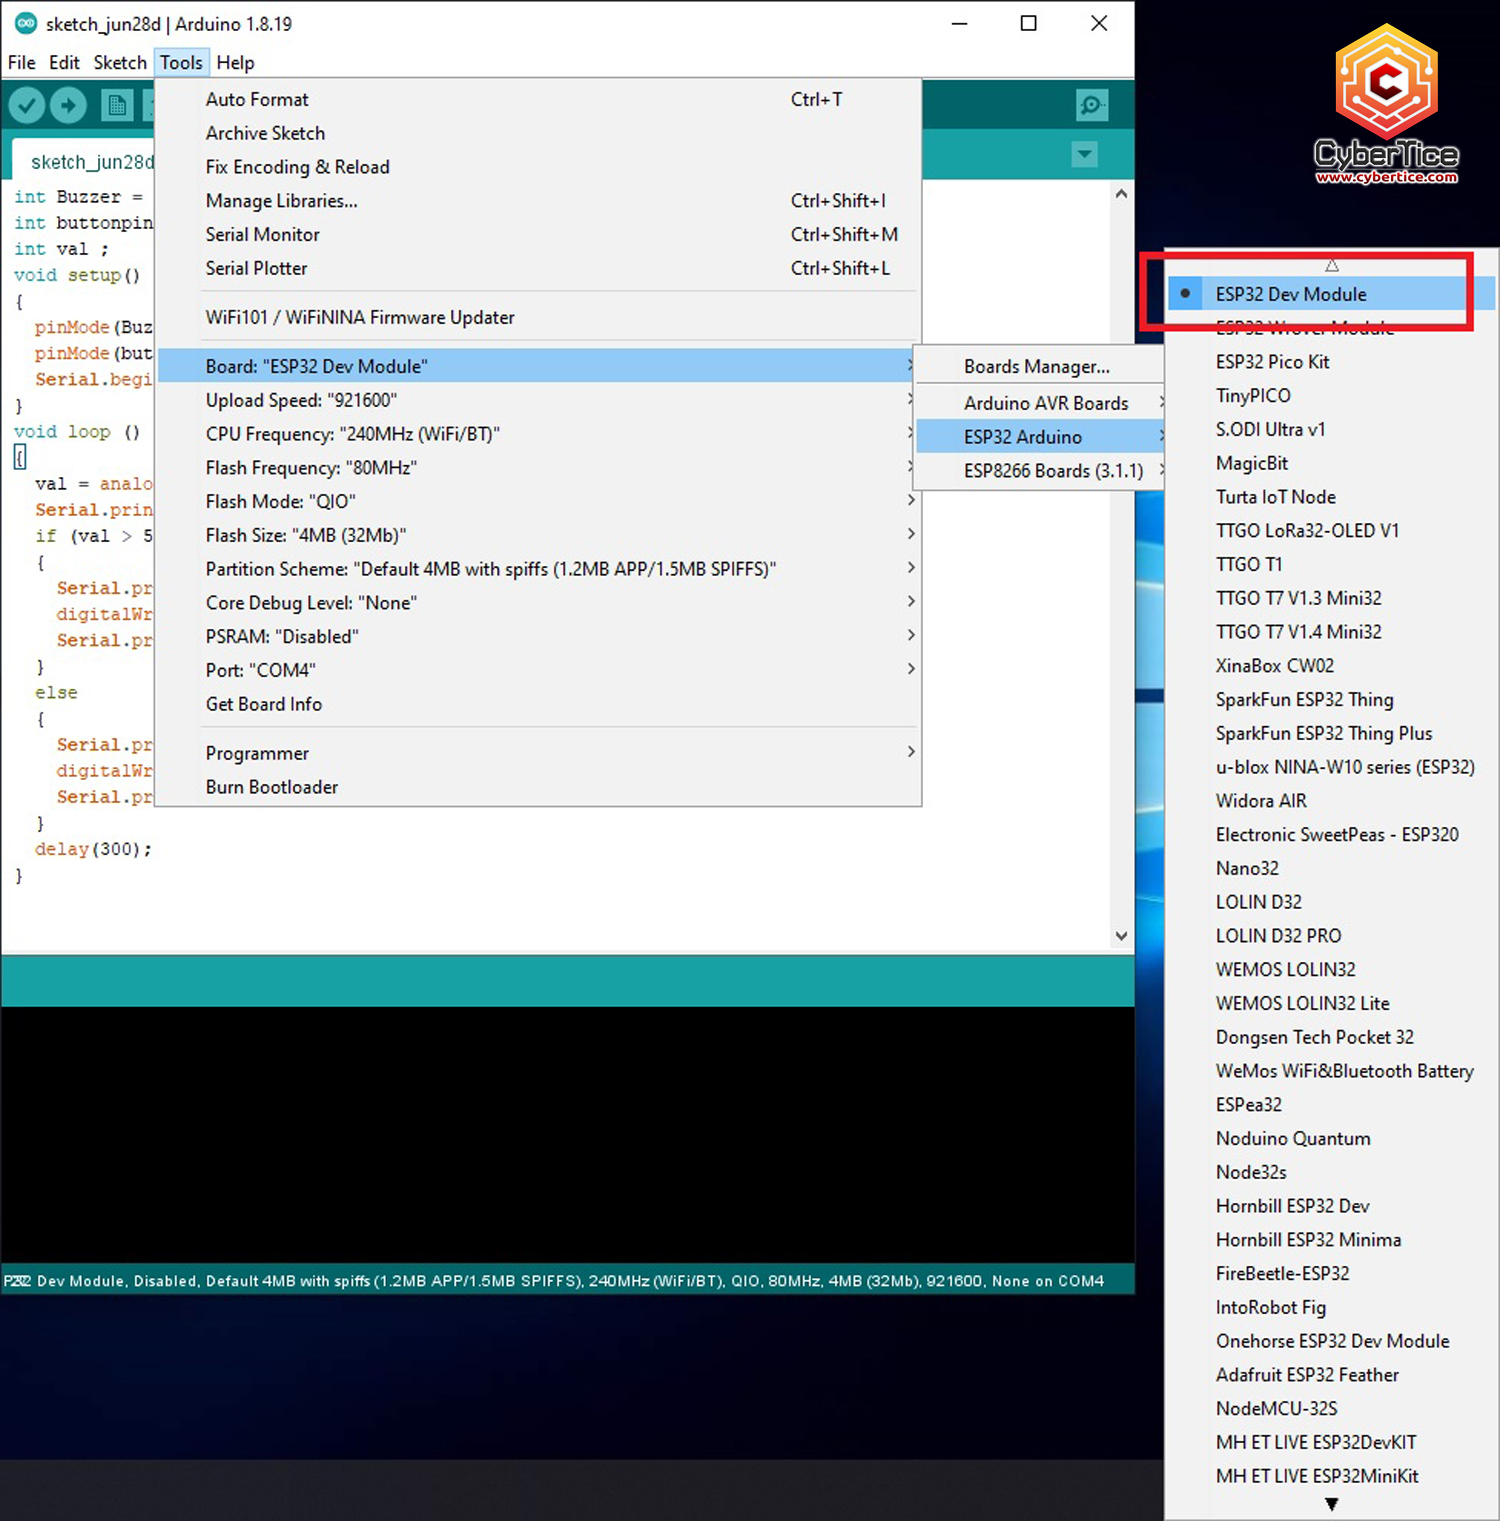Open the Sketch menu
Screen dimensions: 1500x1521
(x=120, y=63)
